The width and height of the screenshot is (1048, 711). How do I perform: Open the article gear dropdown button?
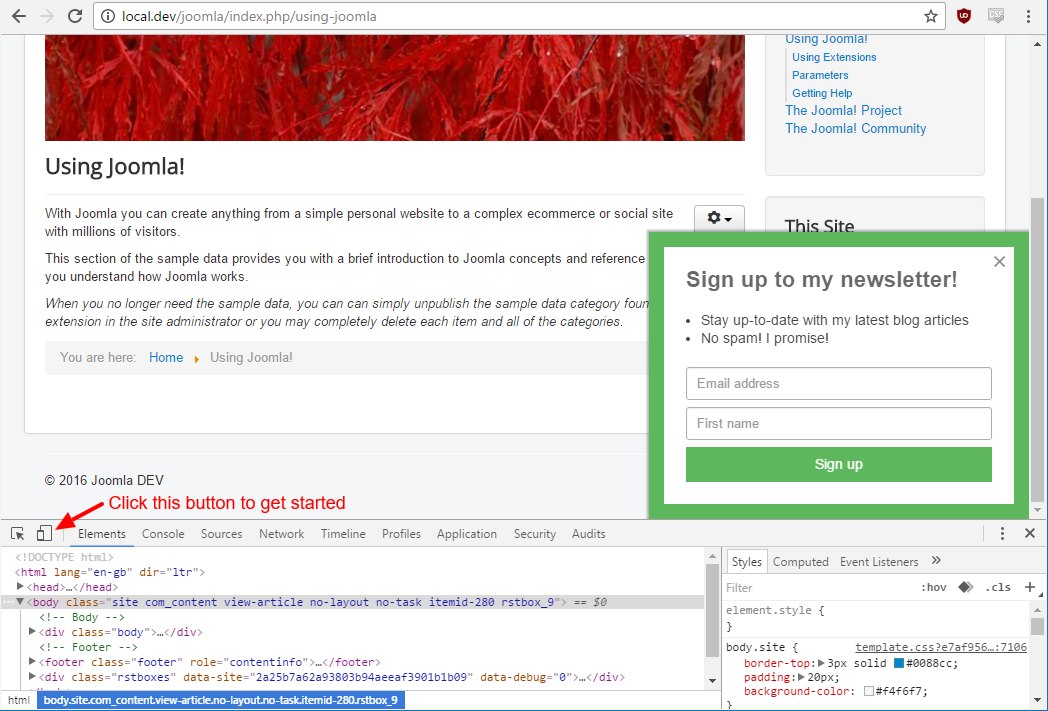click(719, 218)
